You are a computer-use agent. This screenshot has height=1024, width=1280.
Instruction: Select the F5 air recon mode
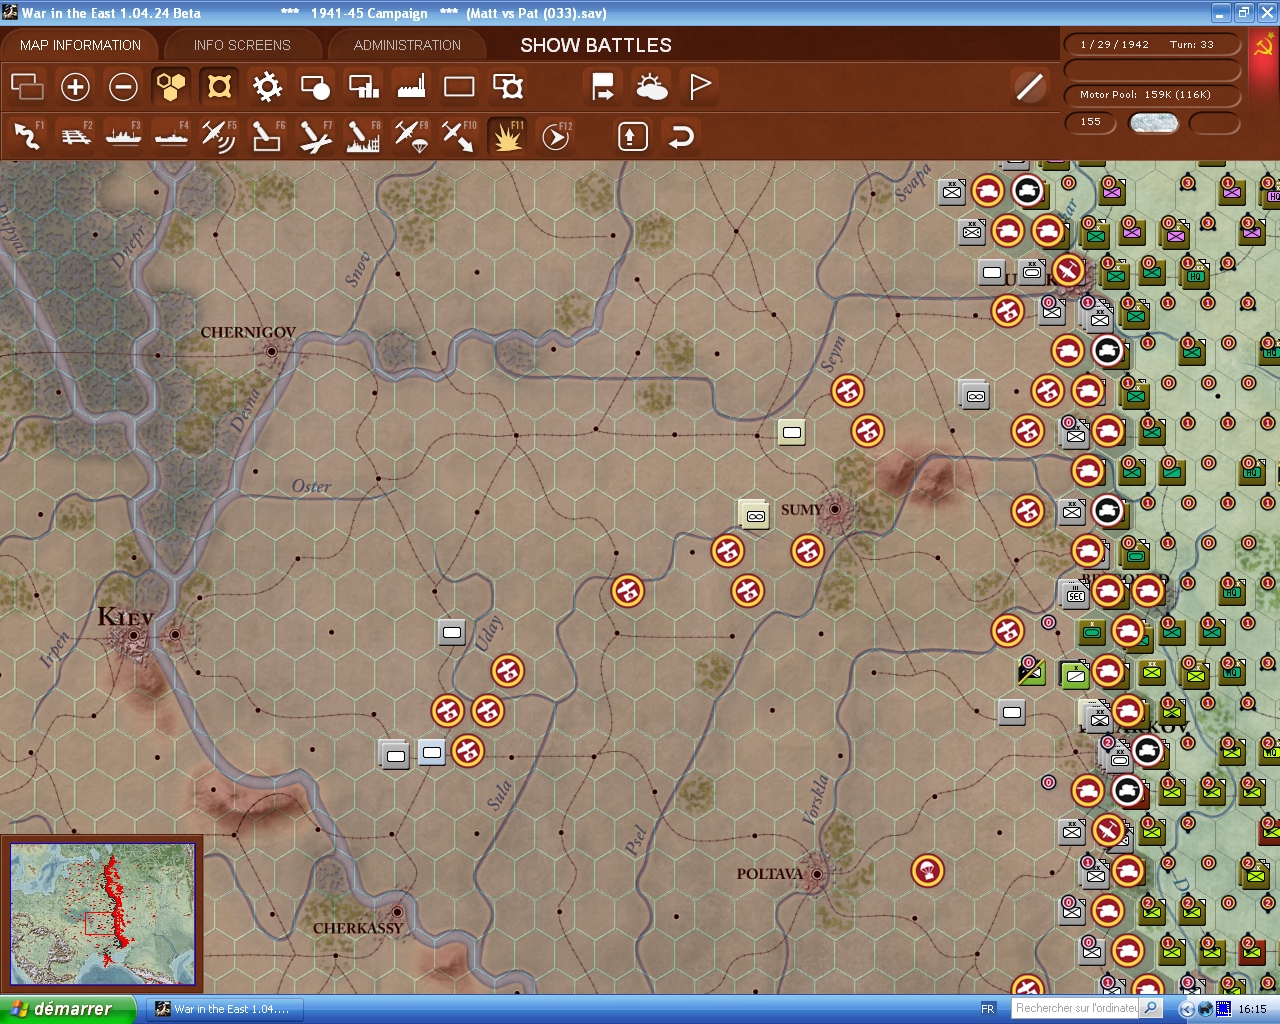point(219,136)
